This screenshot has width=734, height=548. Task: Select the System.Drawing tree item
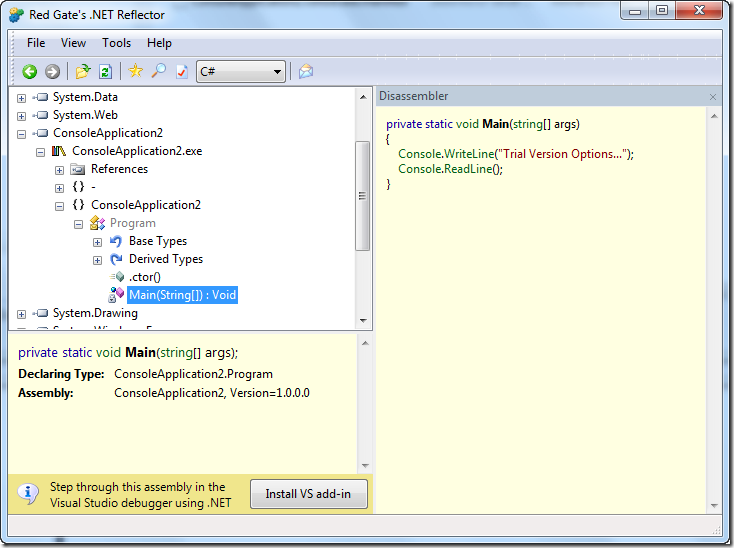pyautogui.click(x=95, y=313)
